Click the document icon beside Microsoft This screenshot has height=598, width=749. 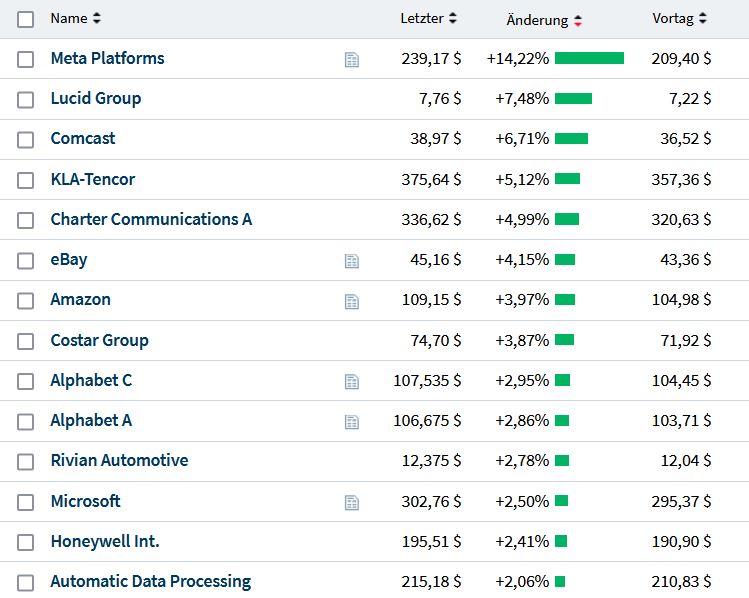point(351,502)
